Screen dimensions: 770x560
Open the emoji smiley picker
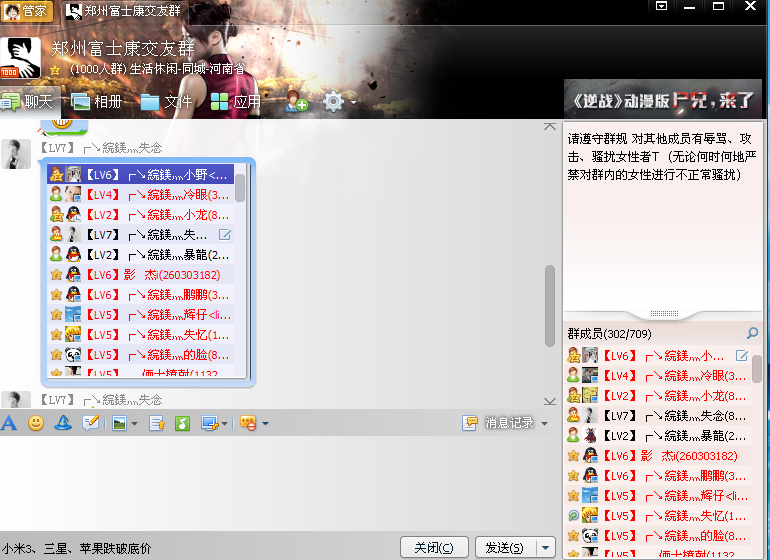36,423
